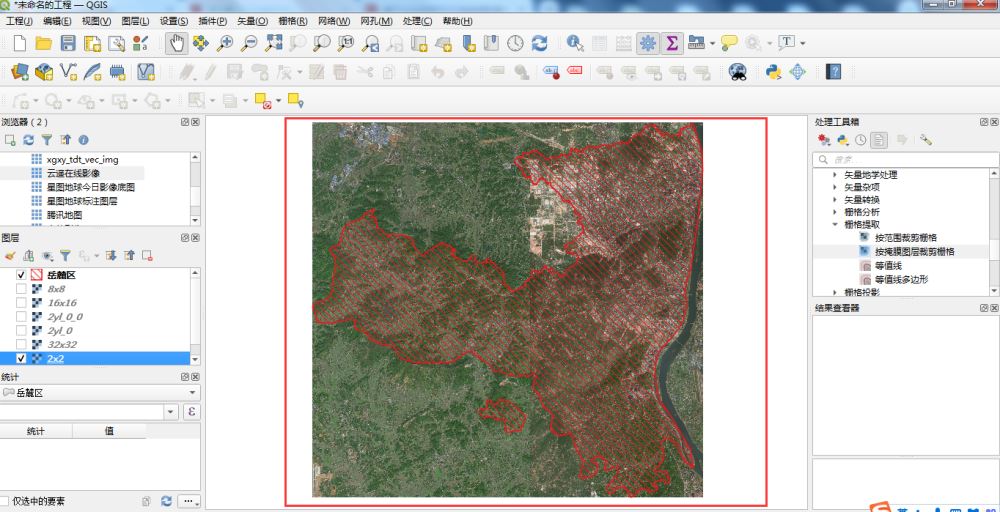Collapse the 栅格提取 toolbox group
The height and width of the screenshot is (512, 1000).
coord(836,225)
